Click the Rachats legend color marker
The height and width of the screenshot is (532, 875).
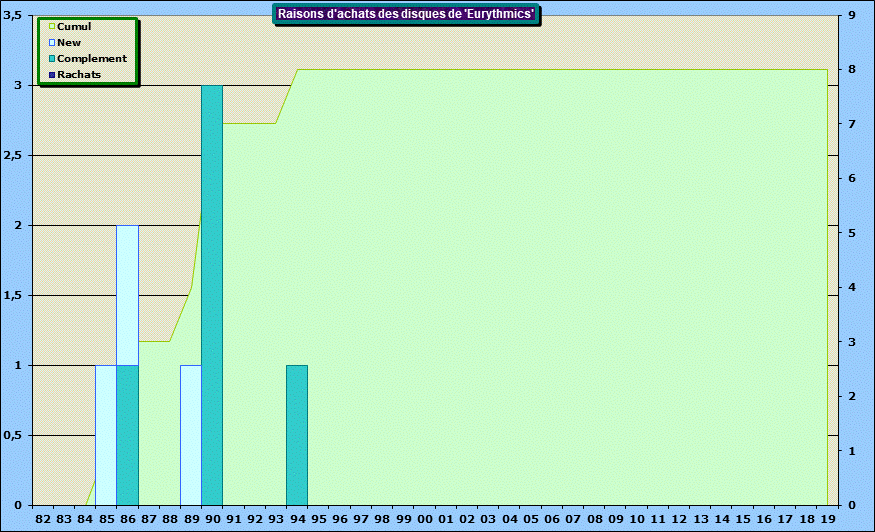point(52,75)
